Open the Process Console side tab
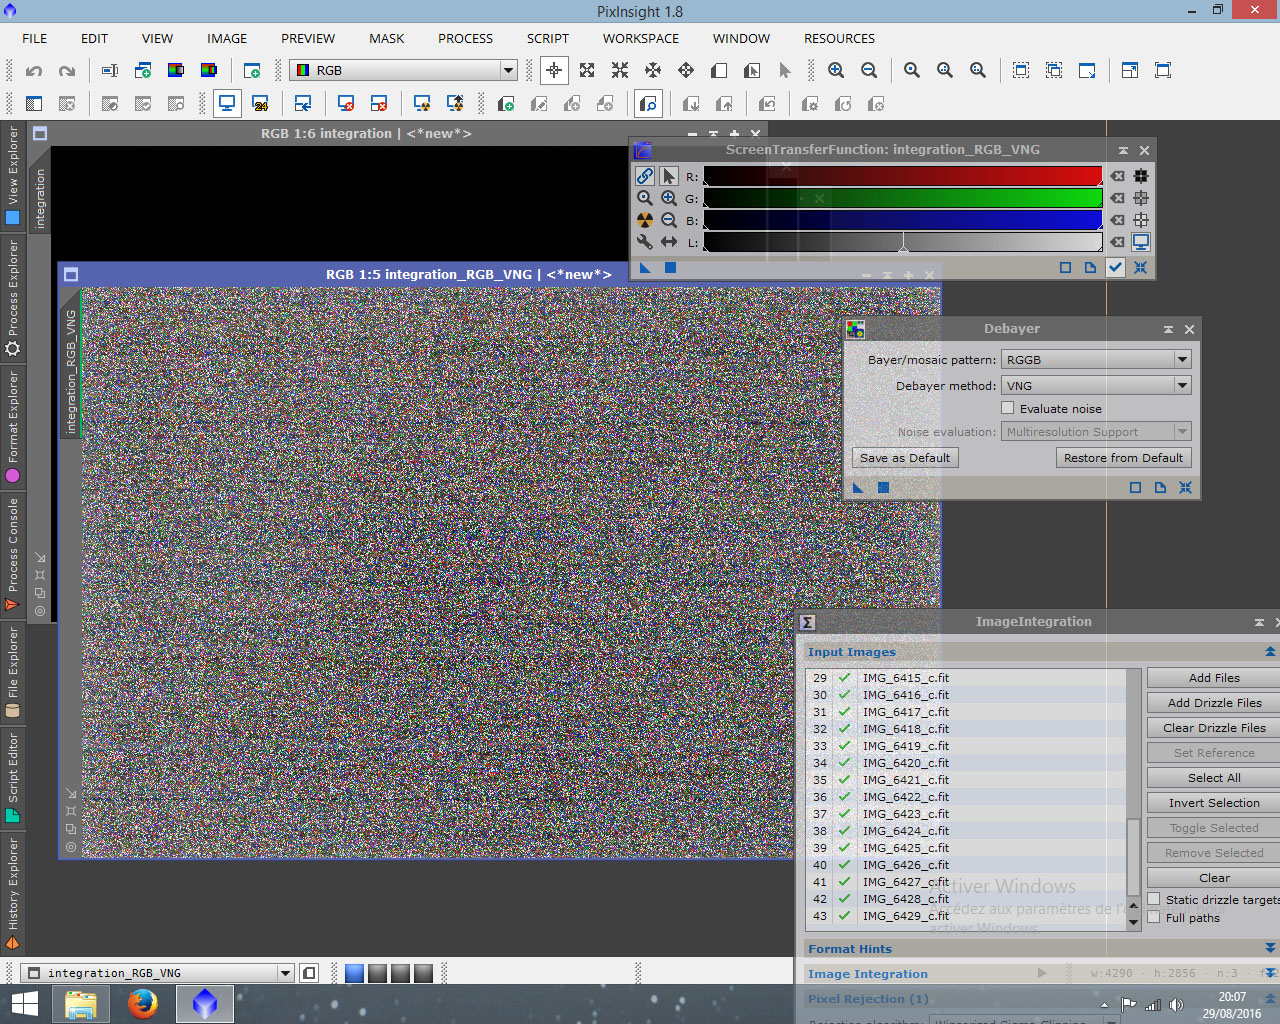This screenshot has width=1280, height=1024. coord(12,553)
